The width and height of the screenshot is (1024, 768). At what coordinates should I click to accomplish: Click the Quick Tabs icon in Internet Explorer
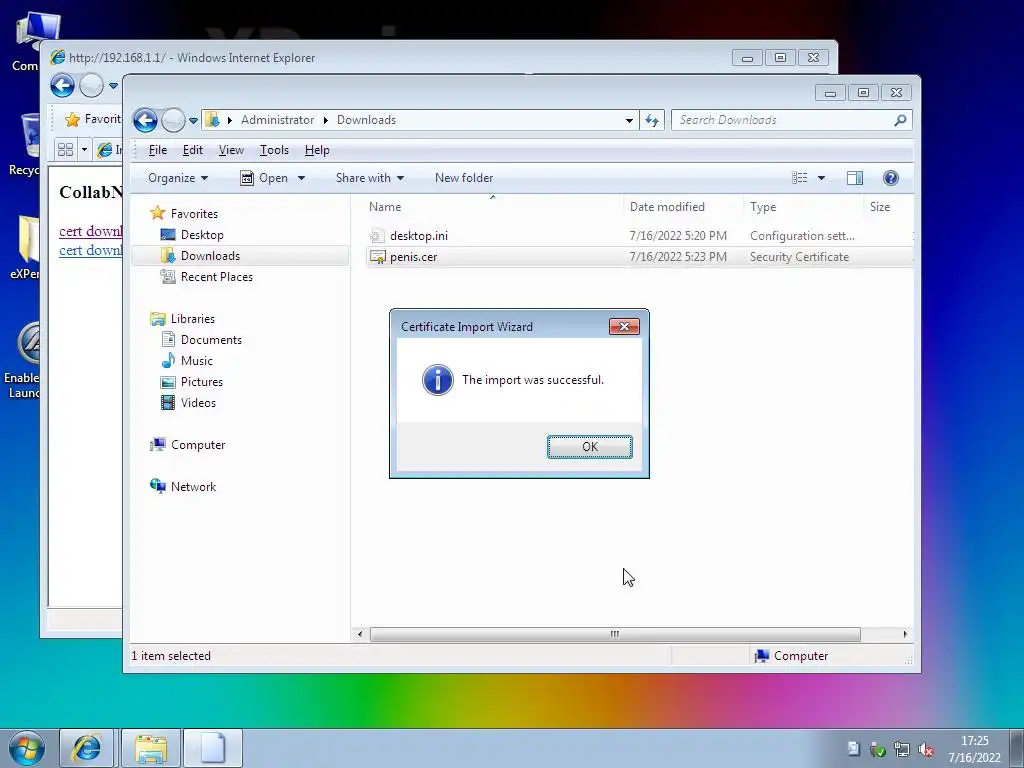65,150
